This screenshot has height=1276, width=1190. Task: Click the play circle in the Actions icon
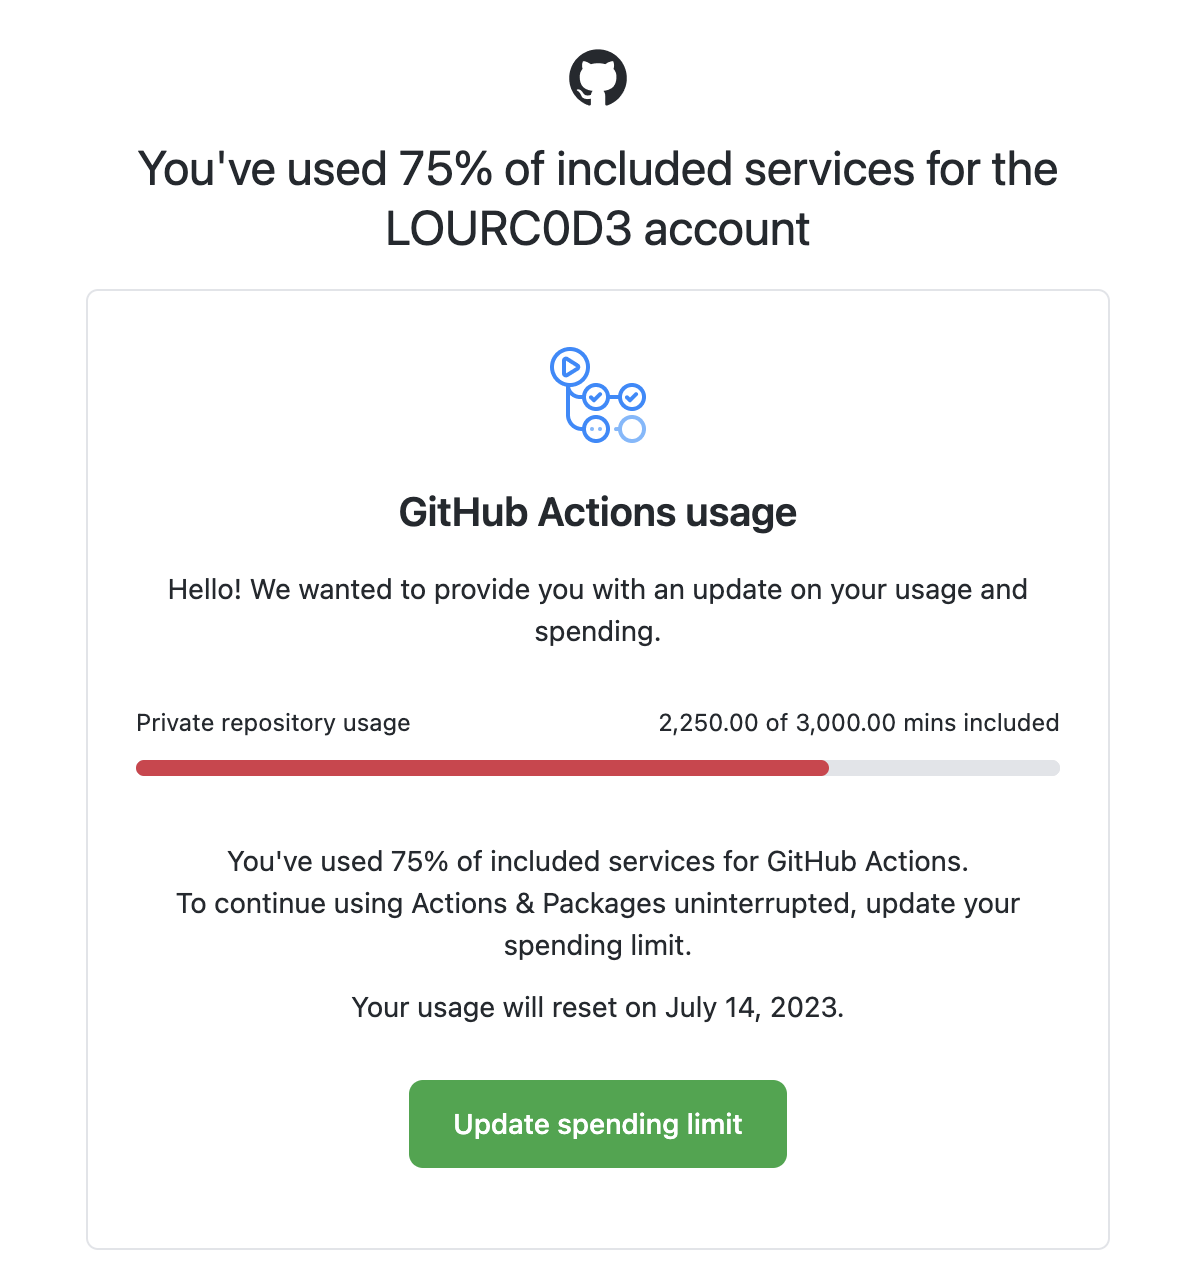click(570, 367)
